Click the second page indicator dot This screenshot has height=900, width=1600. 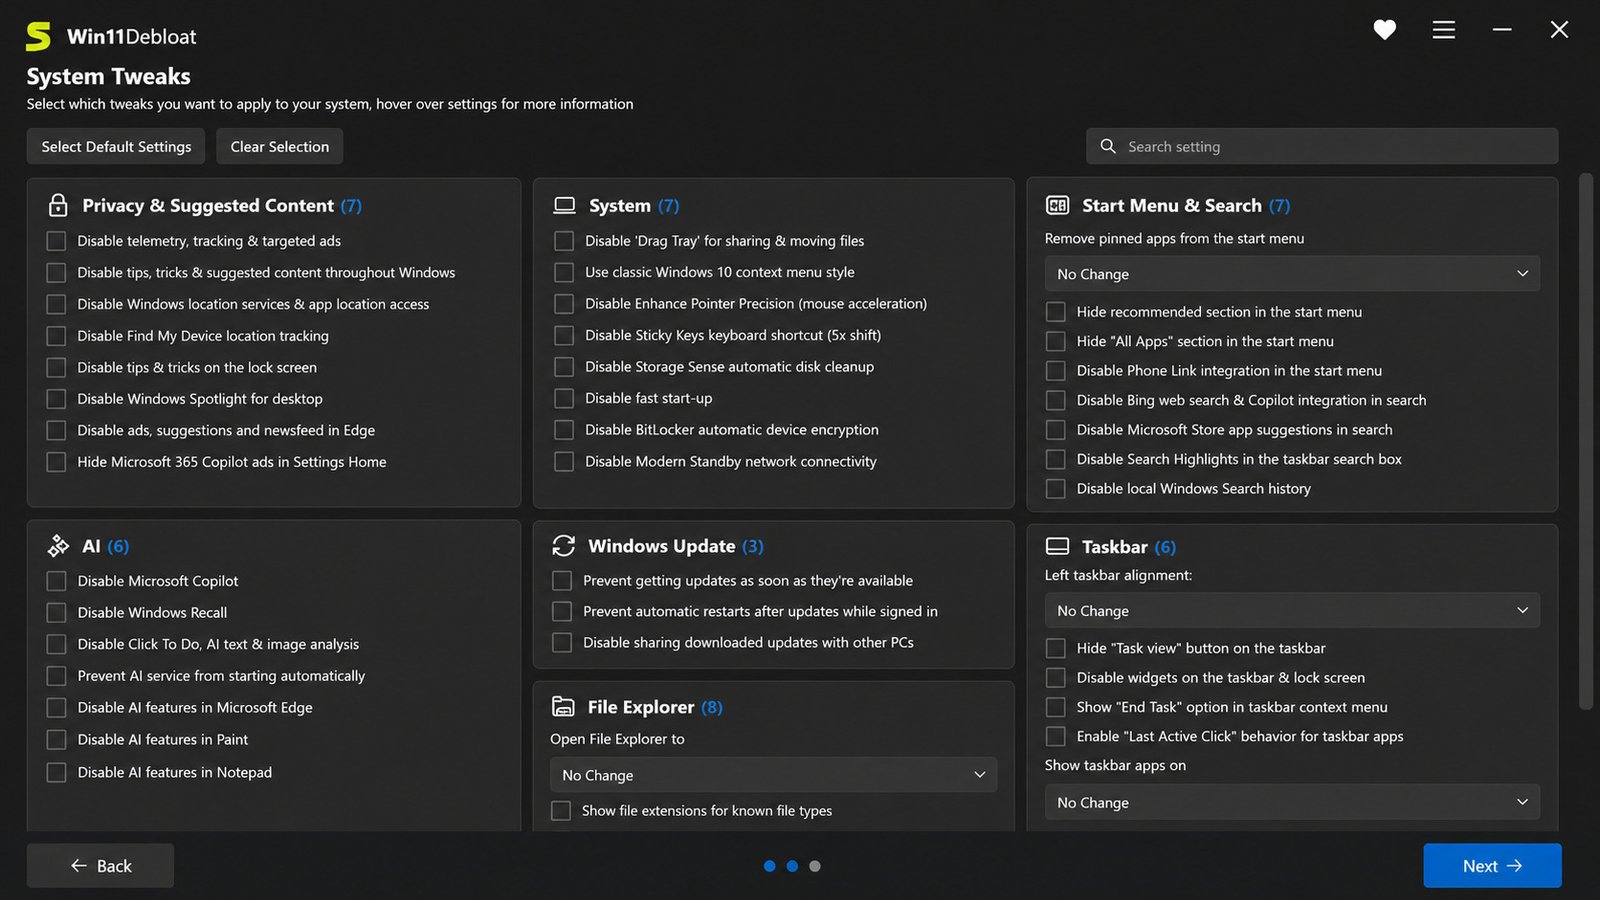[x=792, y=866]
